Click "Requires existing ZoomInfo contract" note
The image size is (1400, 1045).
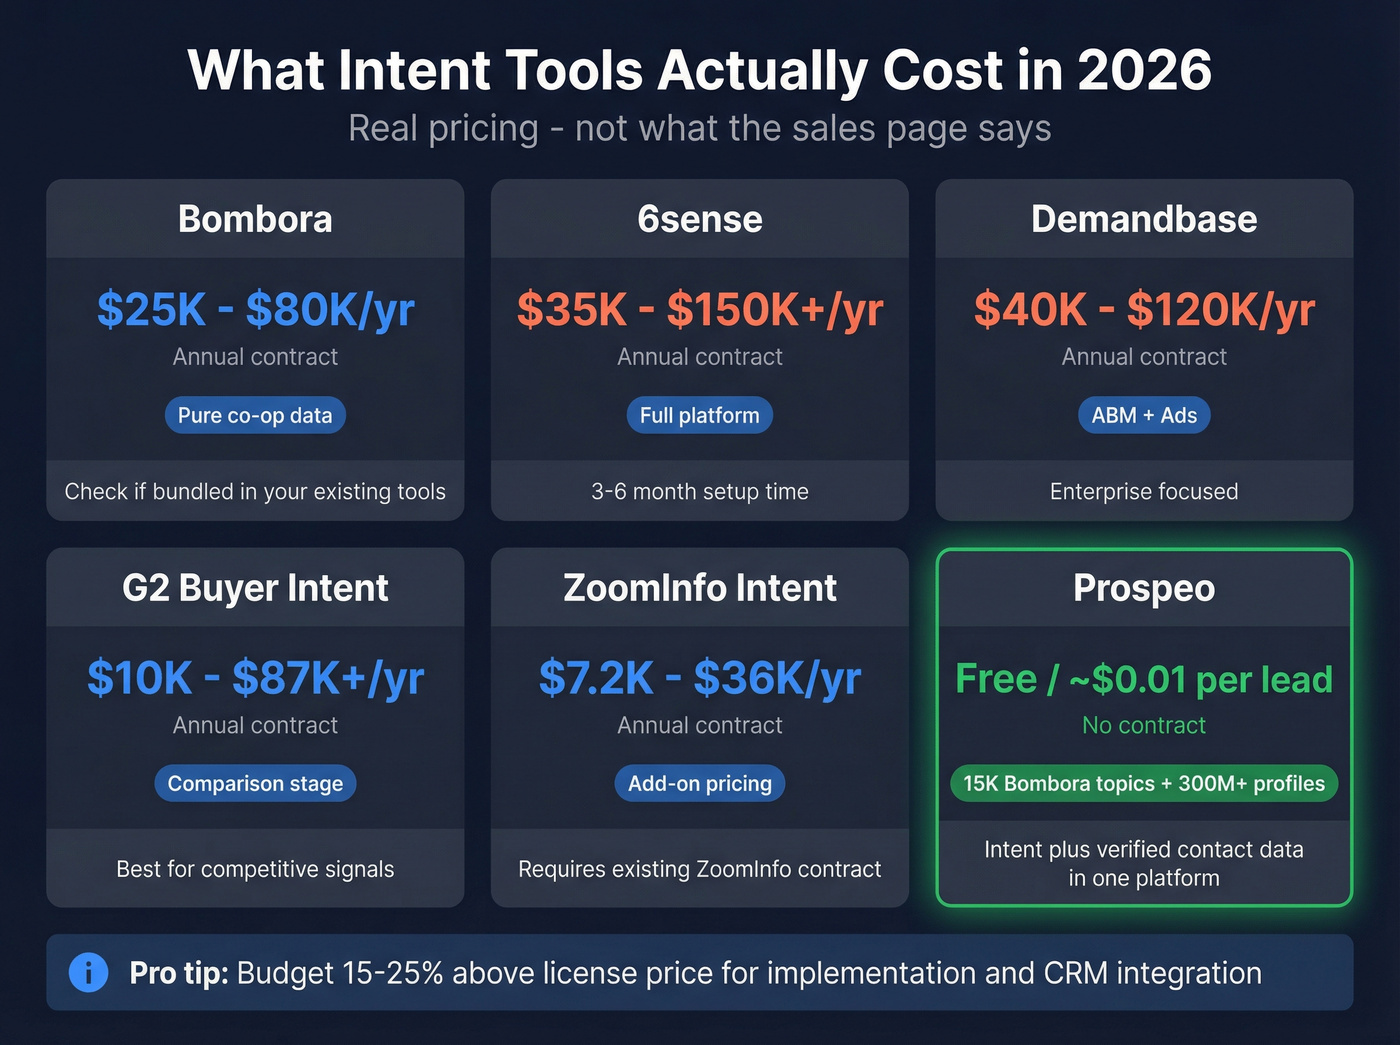tap(699, 869)
